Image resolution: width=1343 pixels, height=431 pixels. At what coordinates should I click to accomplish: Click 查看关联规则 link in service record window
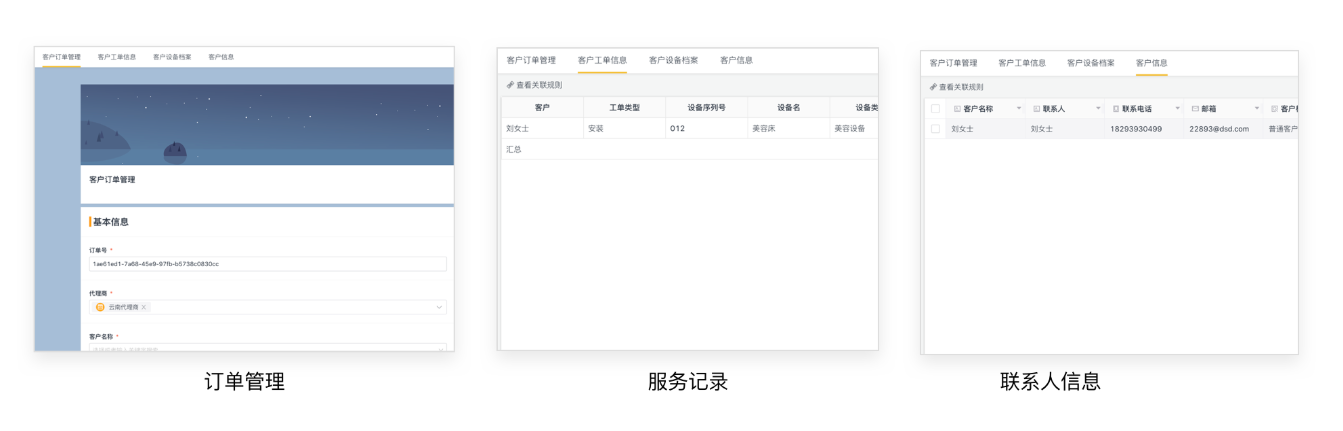[x=539, y=85]
